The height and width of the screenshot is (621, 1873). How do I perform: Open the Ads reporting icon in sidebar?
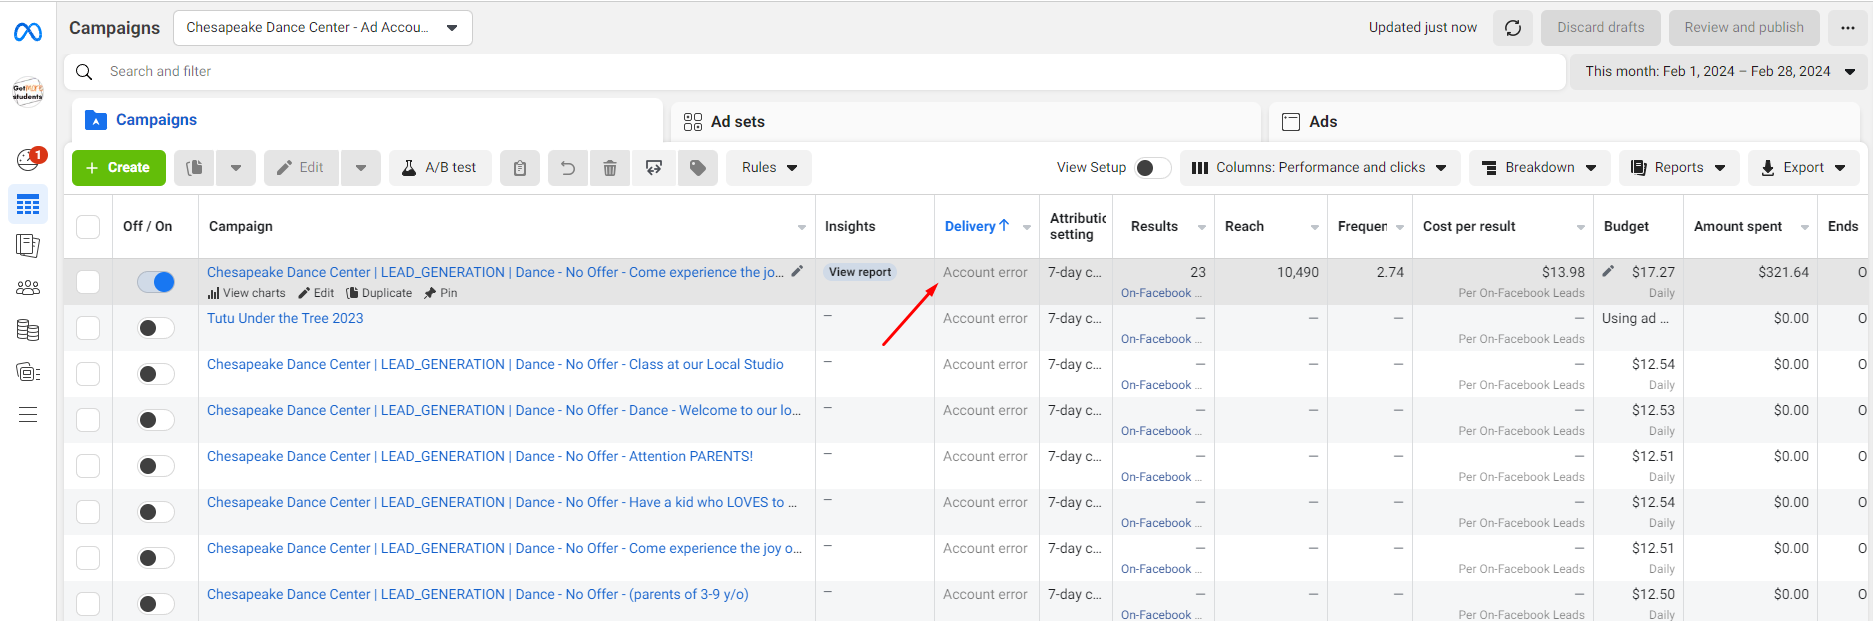(28, 245)
